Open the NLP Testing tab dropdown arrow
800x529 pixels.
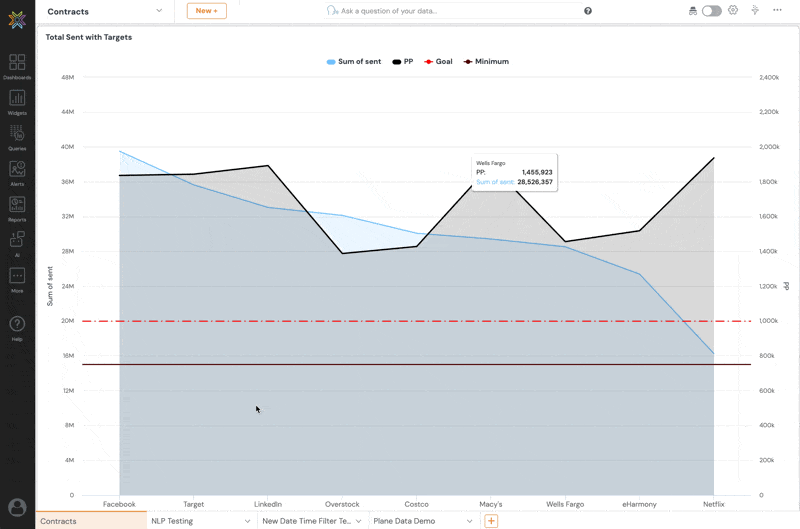point(247,521)
